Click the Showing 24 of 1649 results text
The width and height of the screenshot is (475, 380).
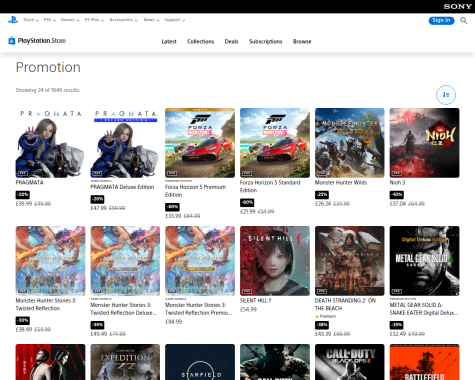[48, 90]
